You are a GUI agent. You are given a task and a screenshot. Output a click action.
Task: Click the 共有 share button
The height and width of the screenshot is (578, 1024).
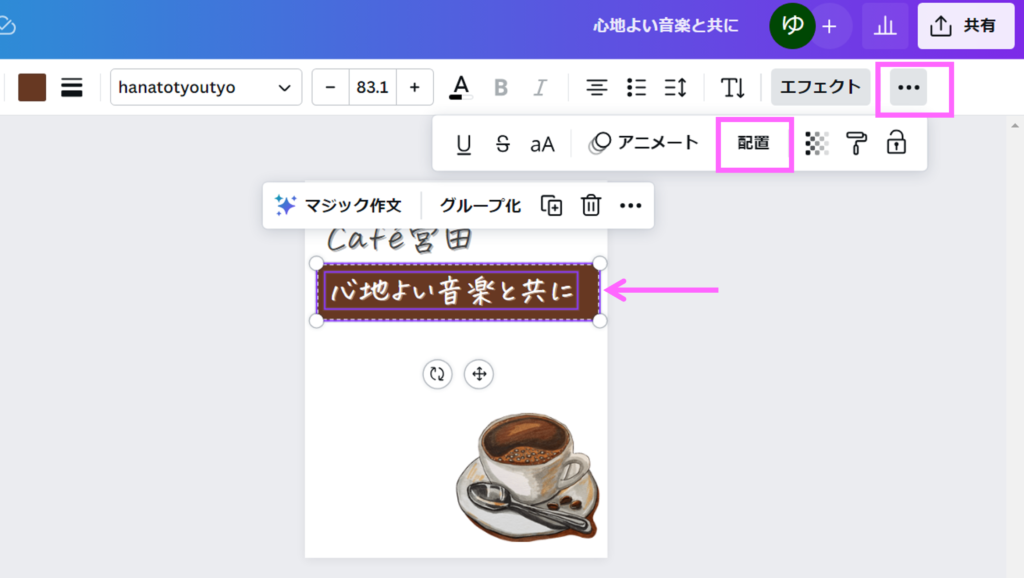coord(965,26)
